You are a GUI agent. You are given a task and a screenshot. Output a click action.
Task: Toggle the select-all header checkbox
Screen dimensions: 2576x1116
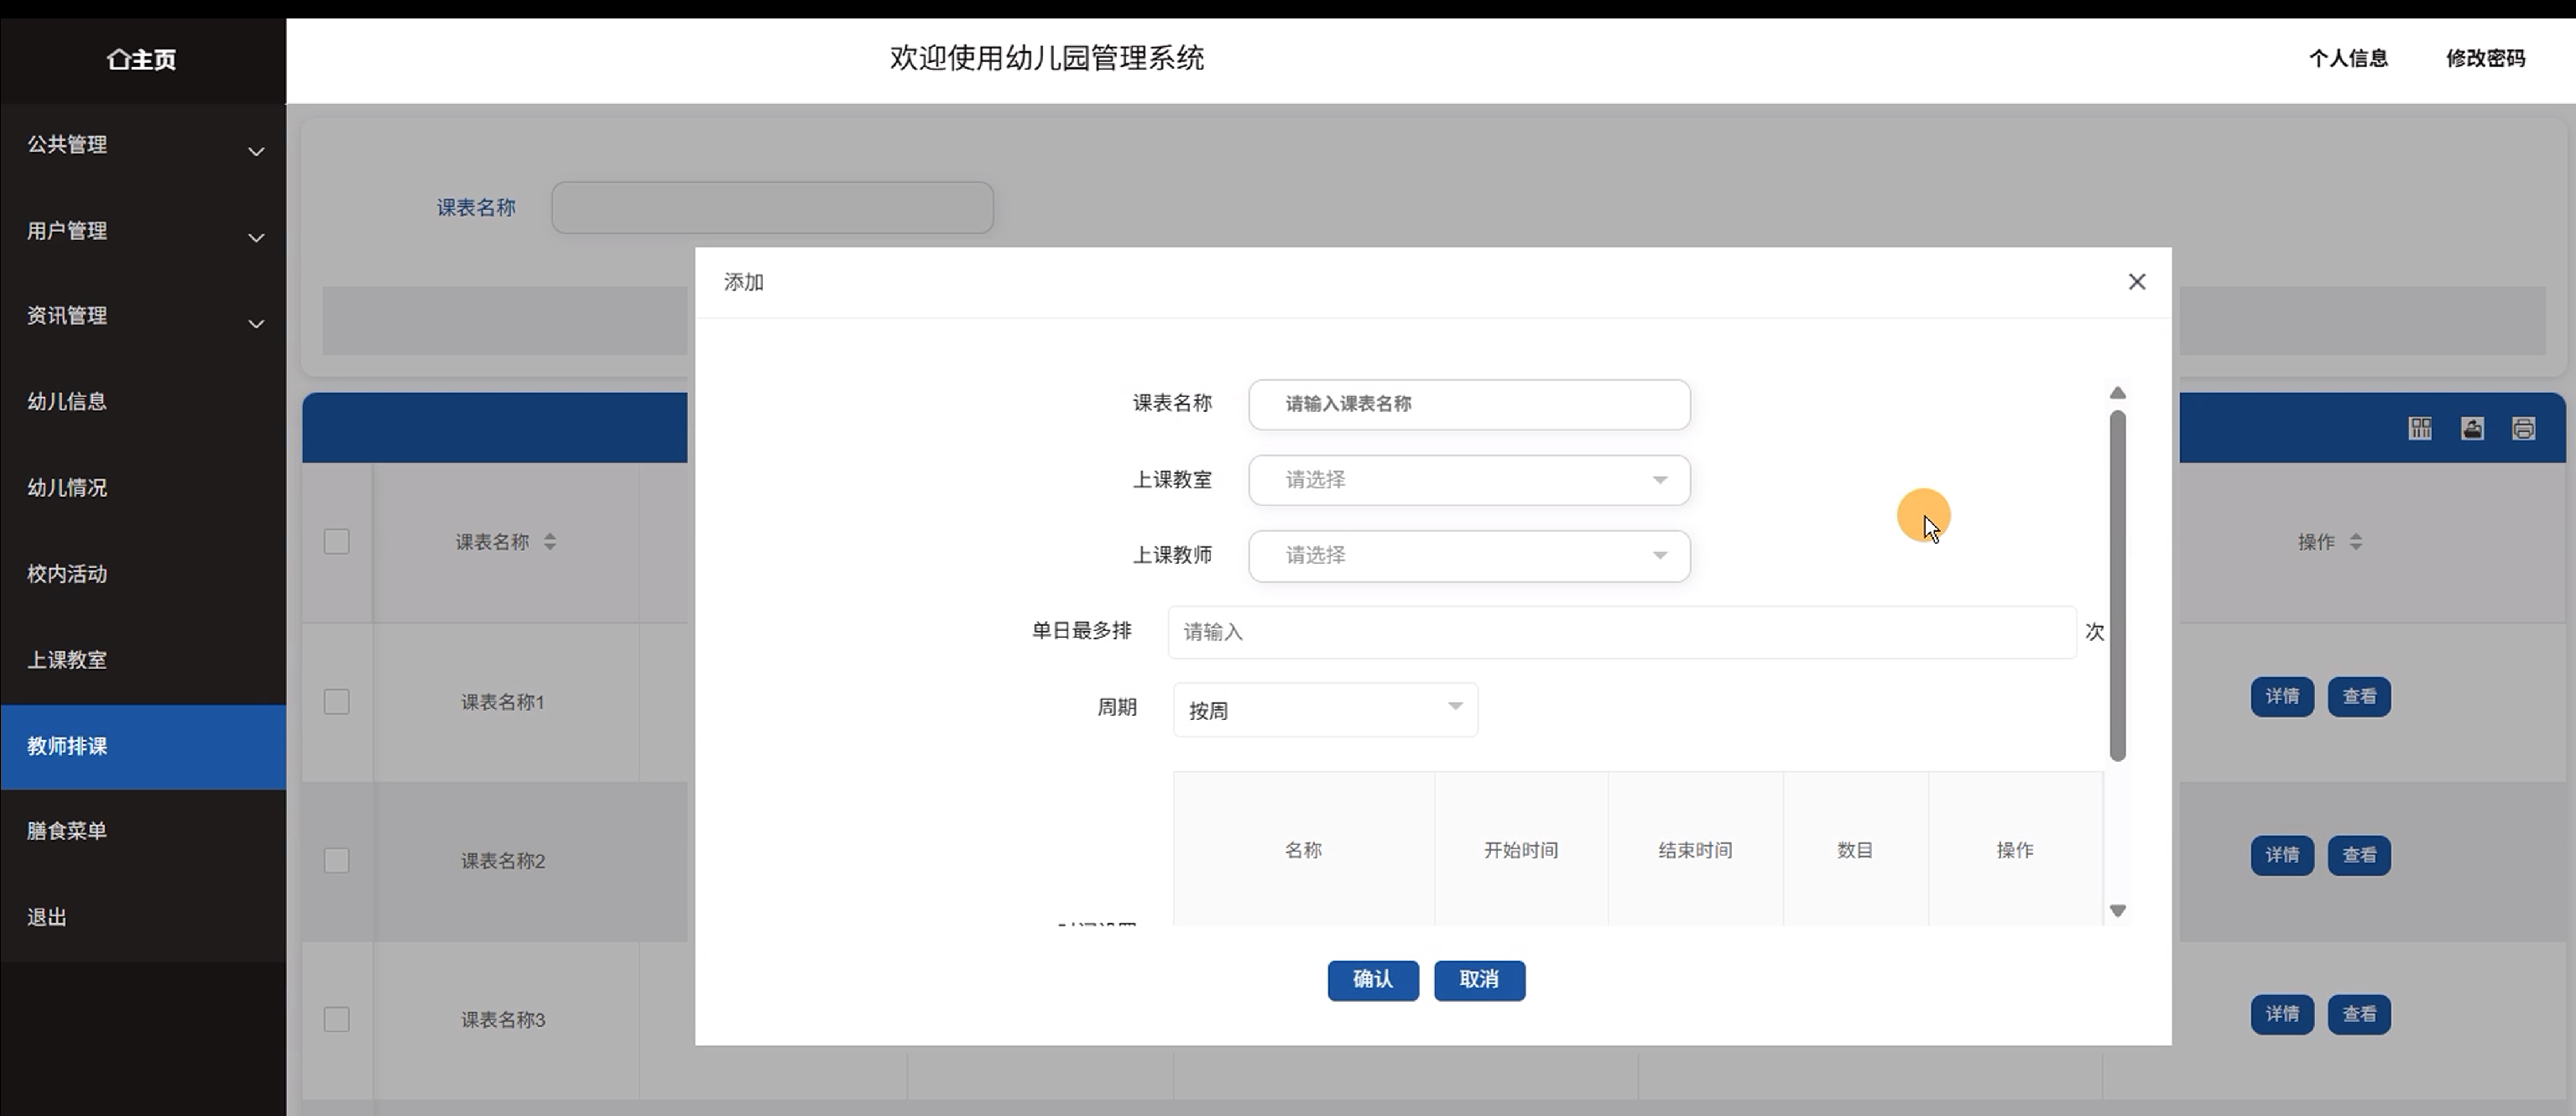pos(336,542)
